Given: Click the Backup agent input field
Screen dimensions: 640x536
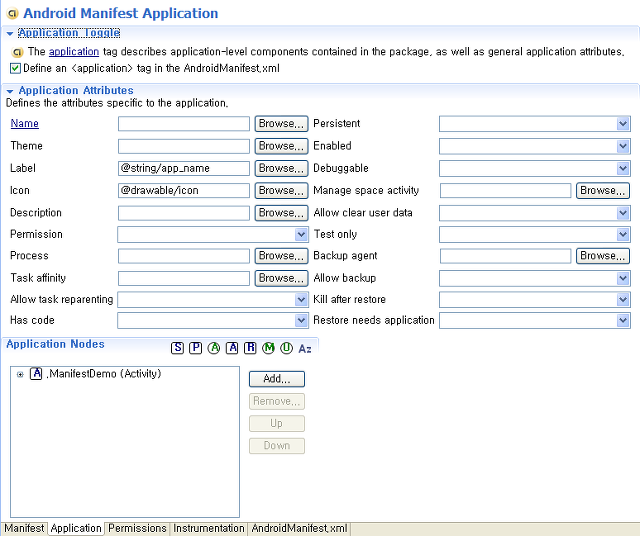Looking at the screenshot, I should click(x=505, y=256).
